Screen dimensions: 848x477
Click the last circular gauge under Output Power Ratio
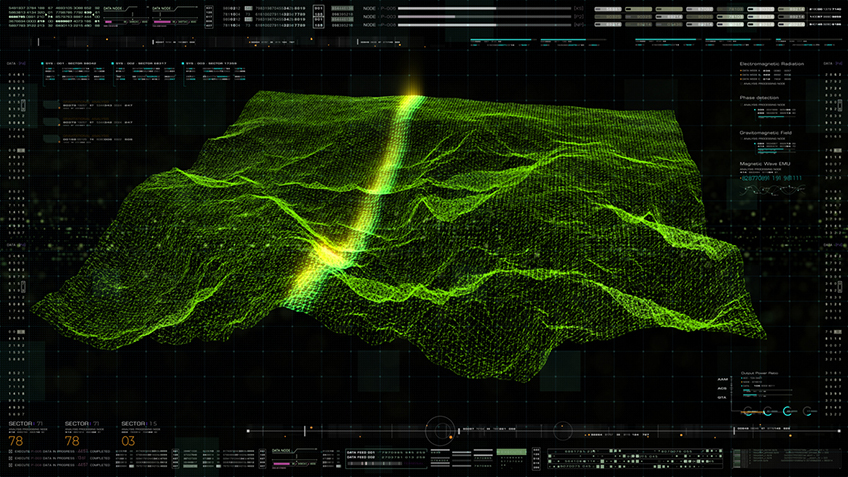808,411
